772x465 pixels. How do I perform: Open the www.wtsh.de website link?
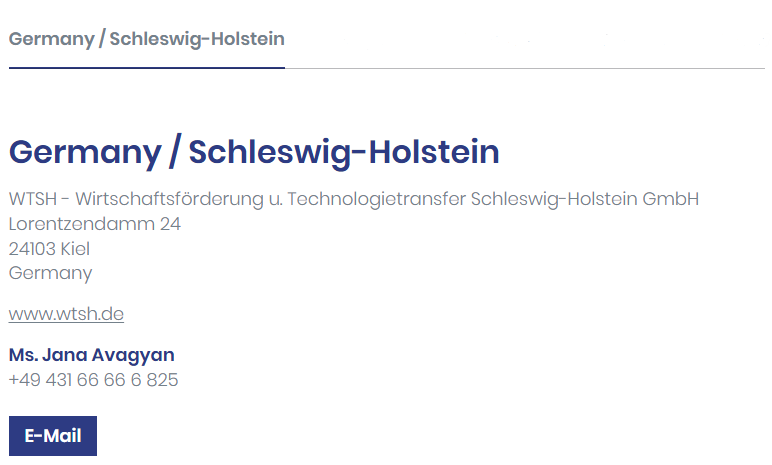point(66,314)
